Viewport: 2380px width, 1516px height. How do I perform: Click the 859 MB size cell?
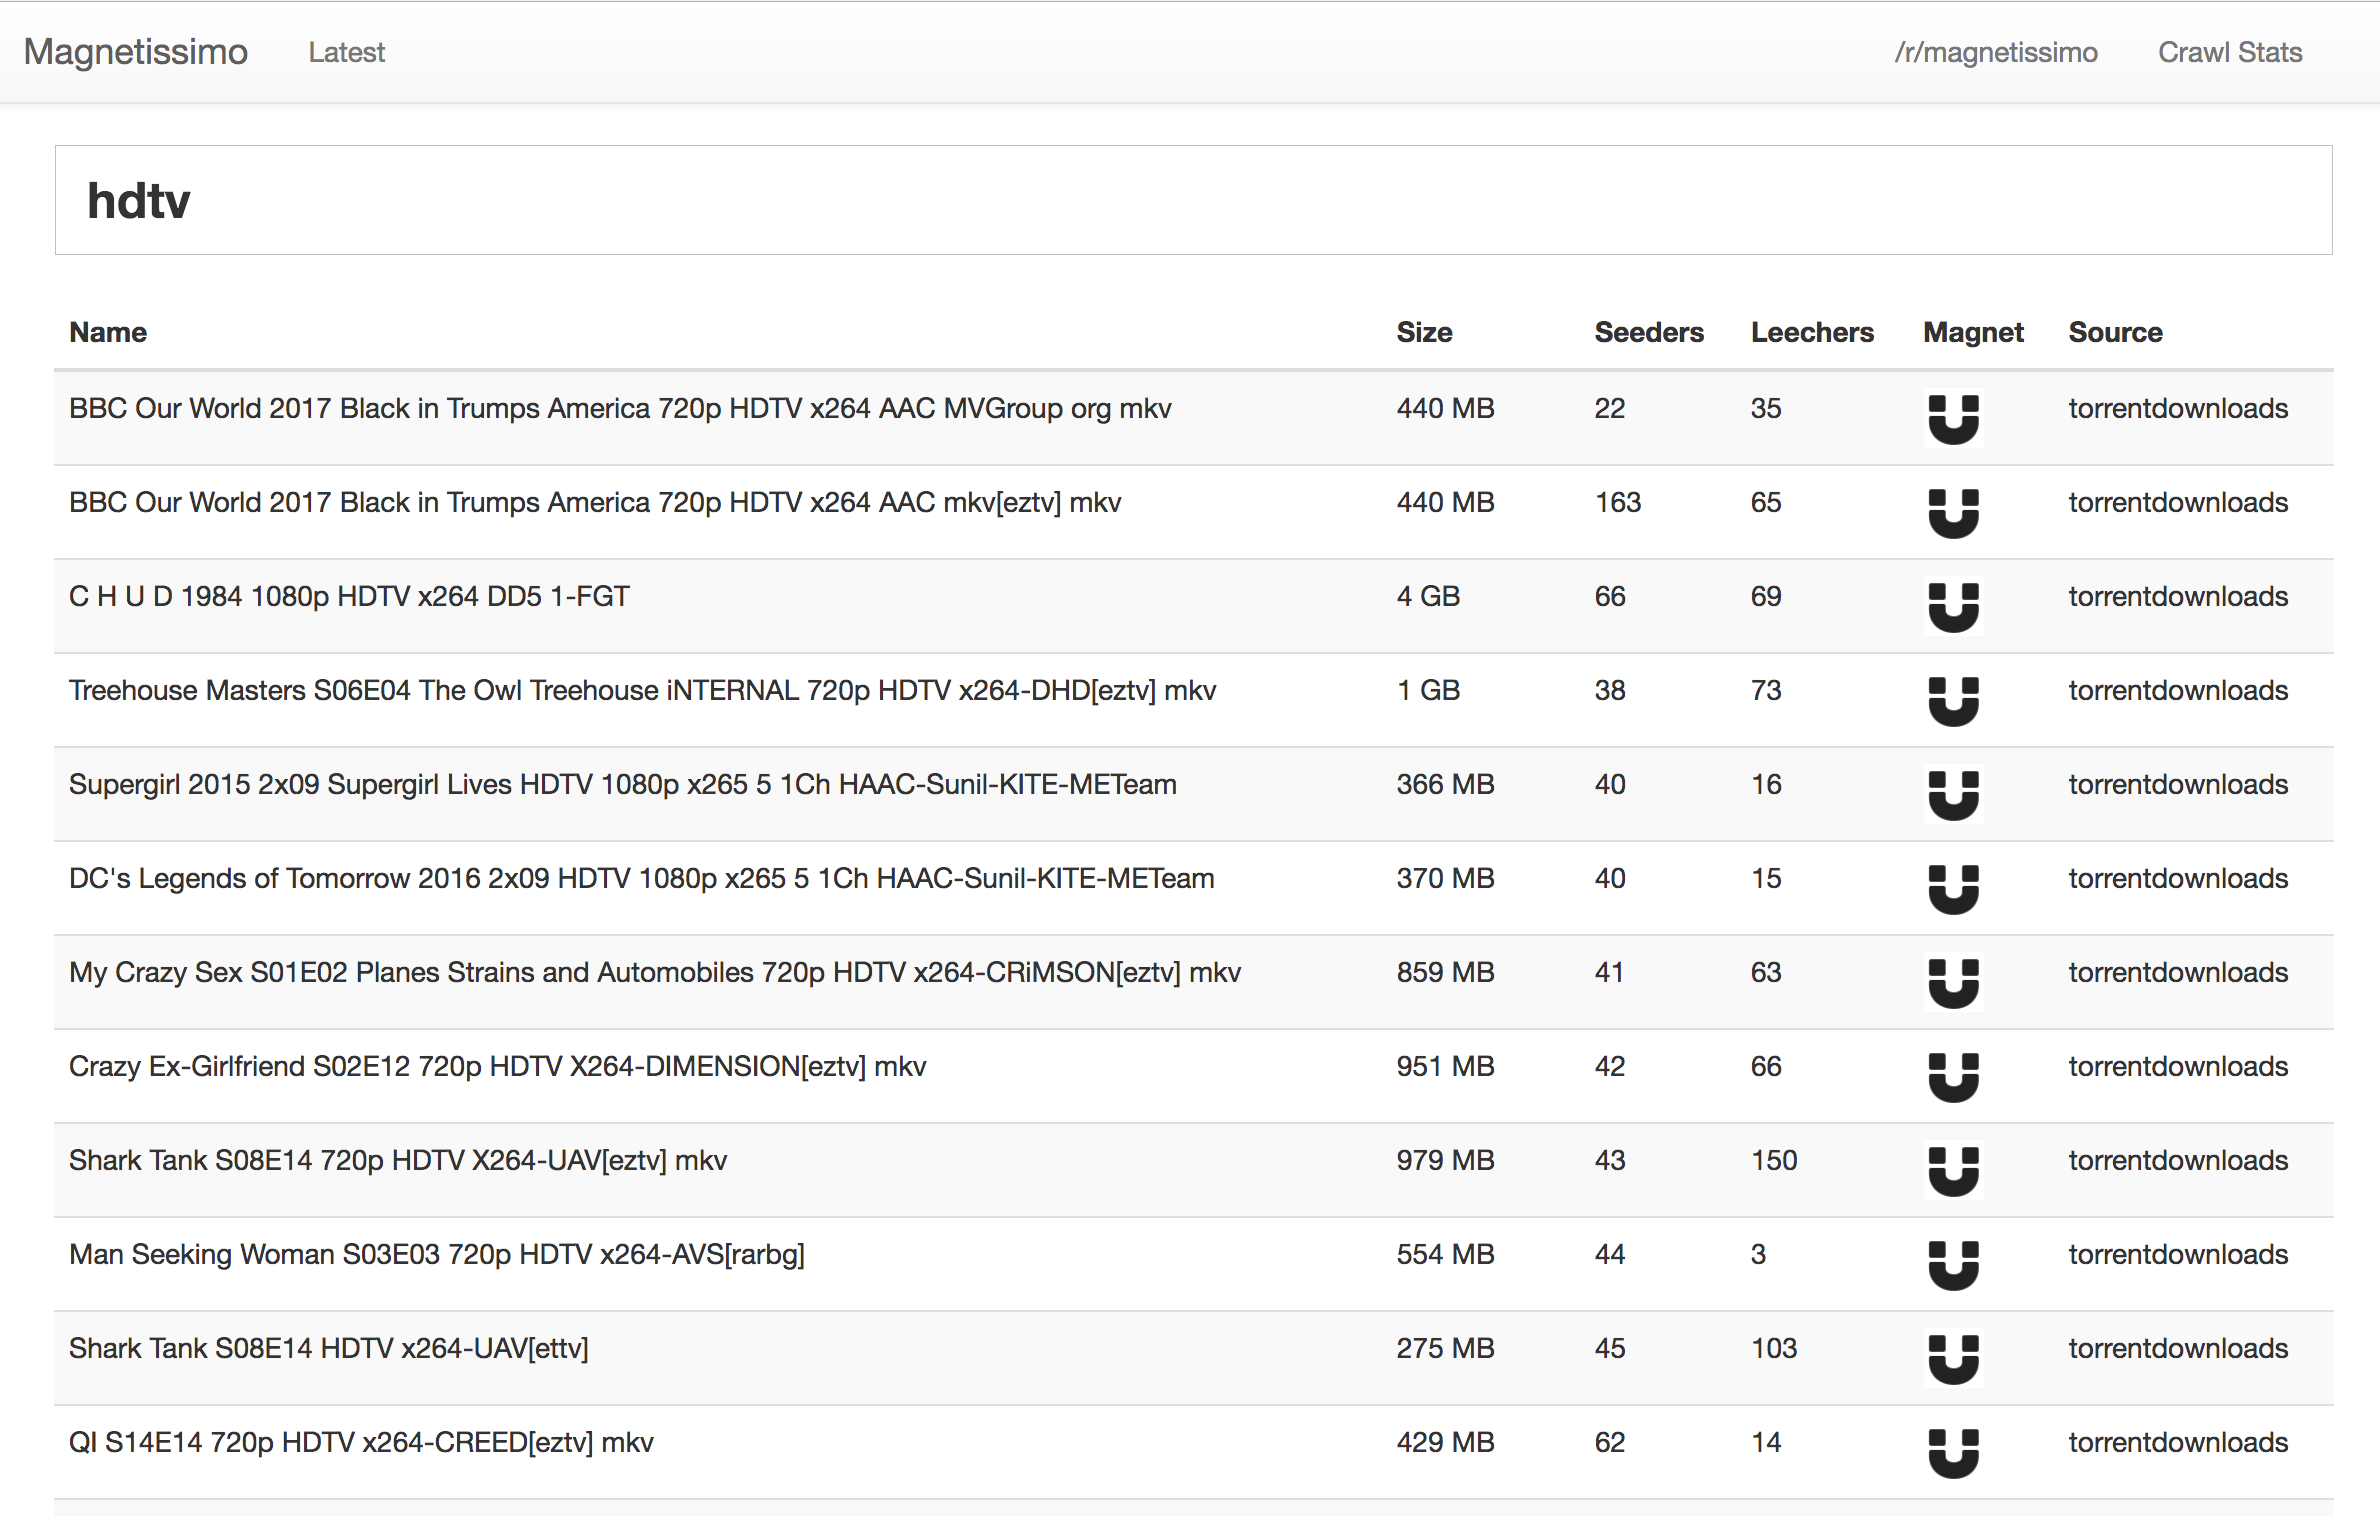point(1445,972)
